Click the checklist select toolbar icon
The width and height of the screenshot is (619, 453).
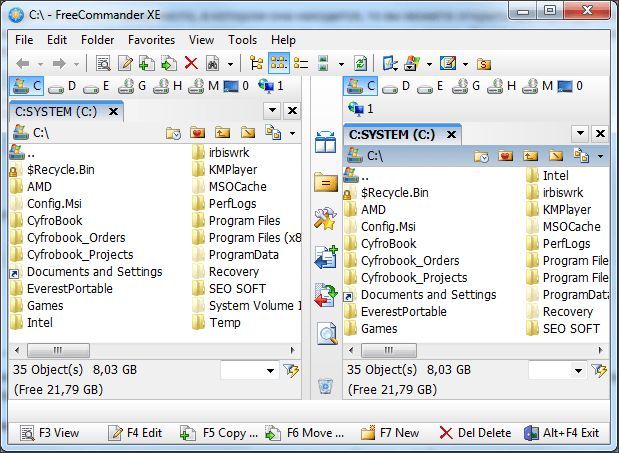tap(390, 64)
